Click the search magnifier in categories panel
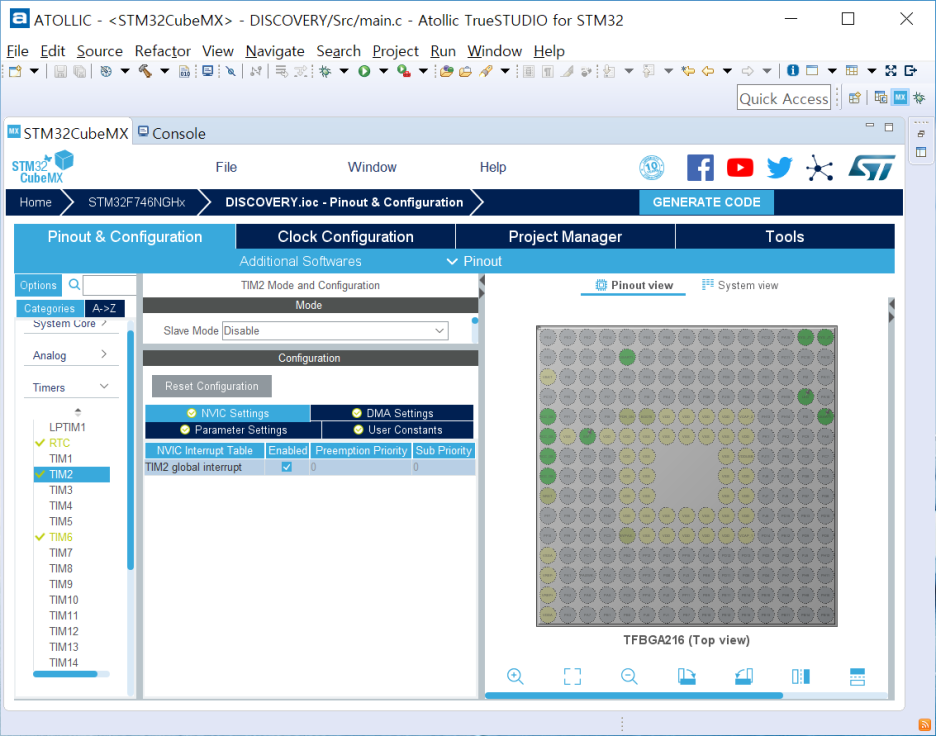The width and height of the screenshot is (936, 736). pyautogui.click(x=74, y=285)
